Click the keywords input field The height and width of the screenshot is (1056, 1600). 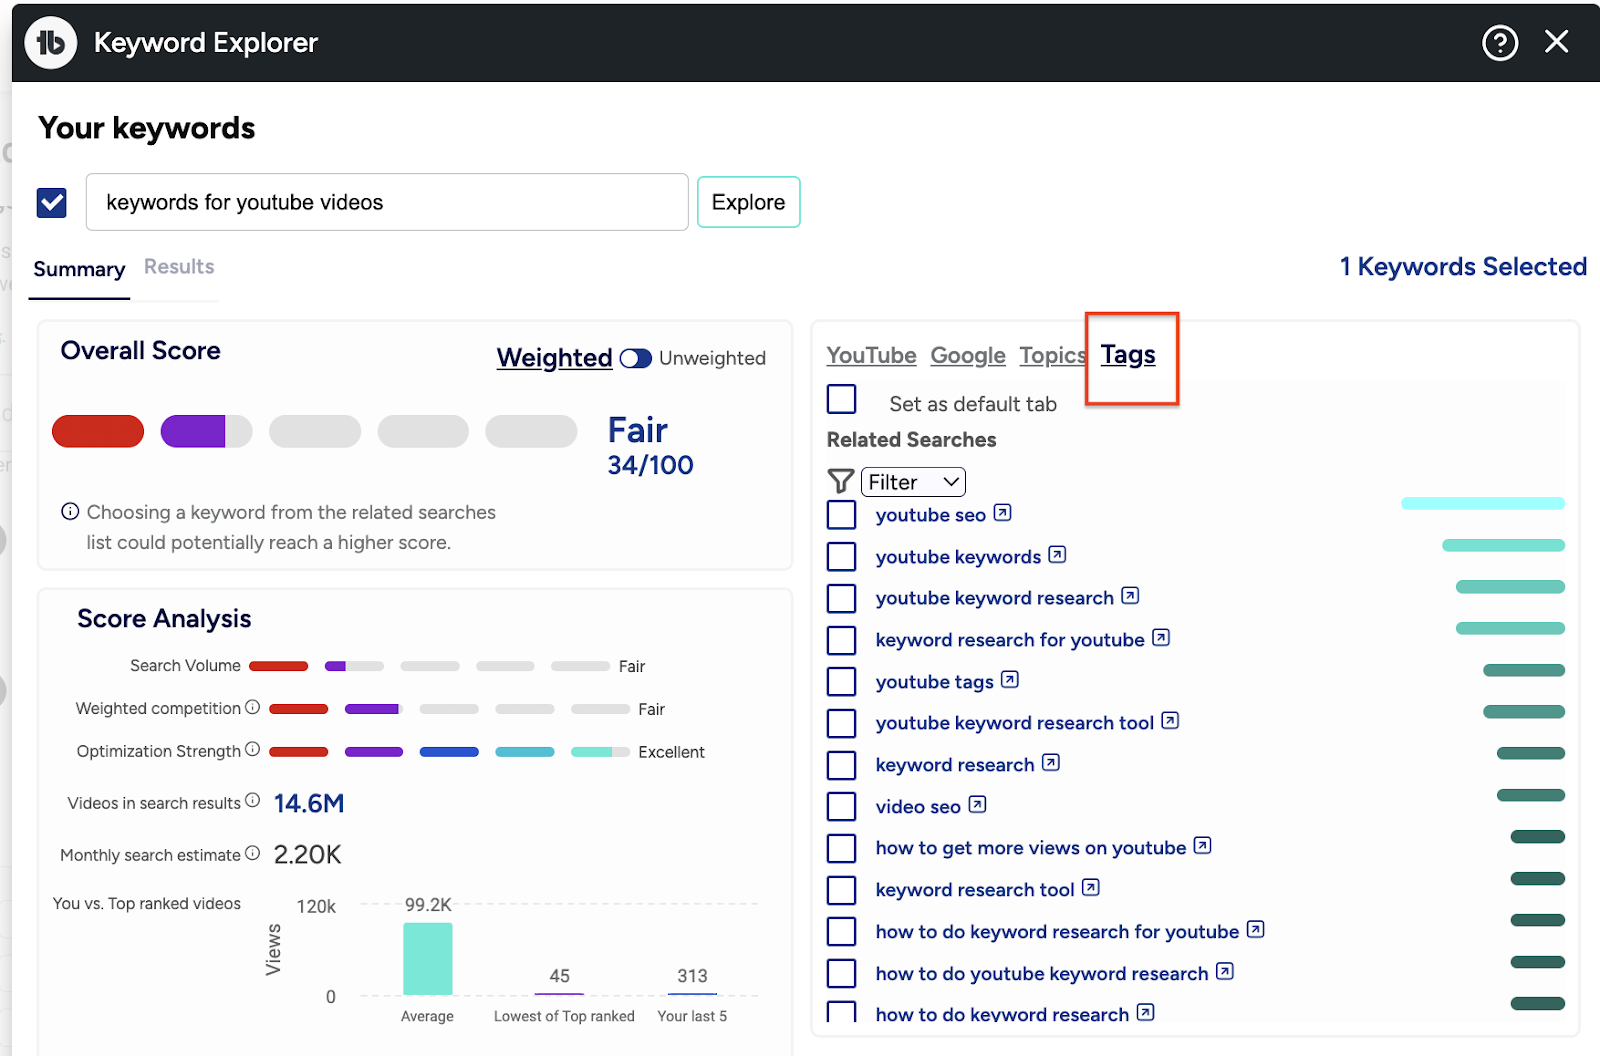tap(387, 202)
